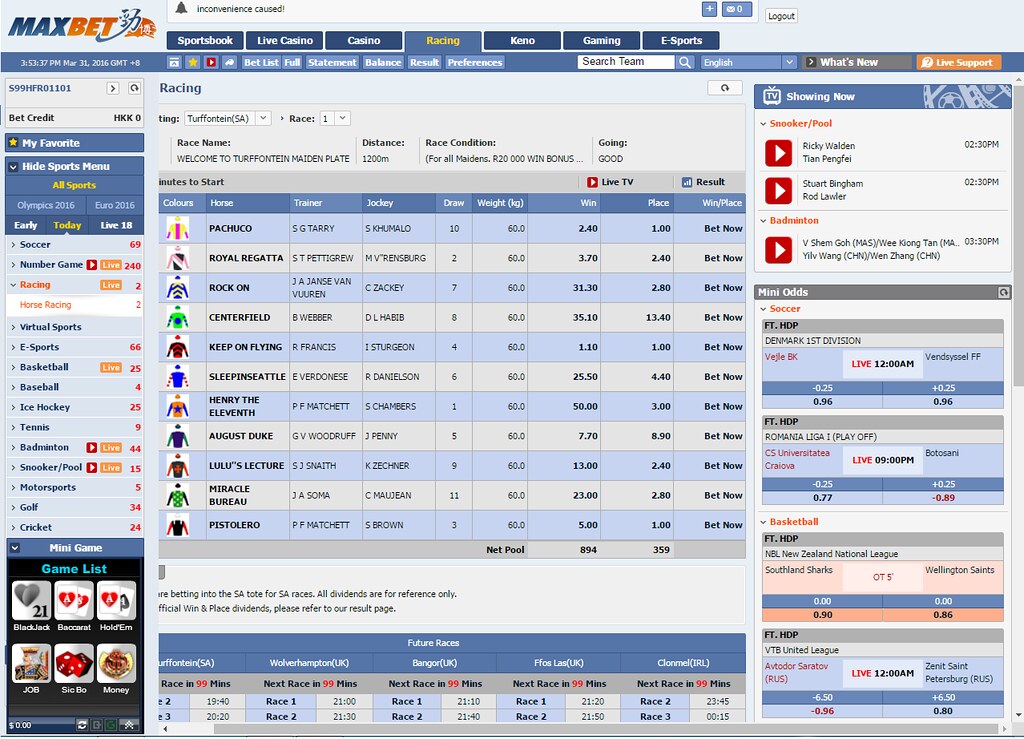Click the mini game balance refresh icon
Screen dimensions: 1024x739
(82, 725)
